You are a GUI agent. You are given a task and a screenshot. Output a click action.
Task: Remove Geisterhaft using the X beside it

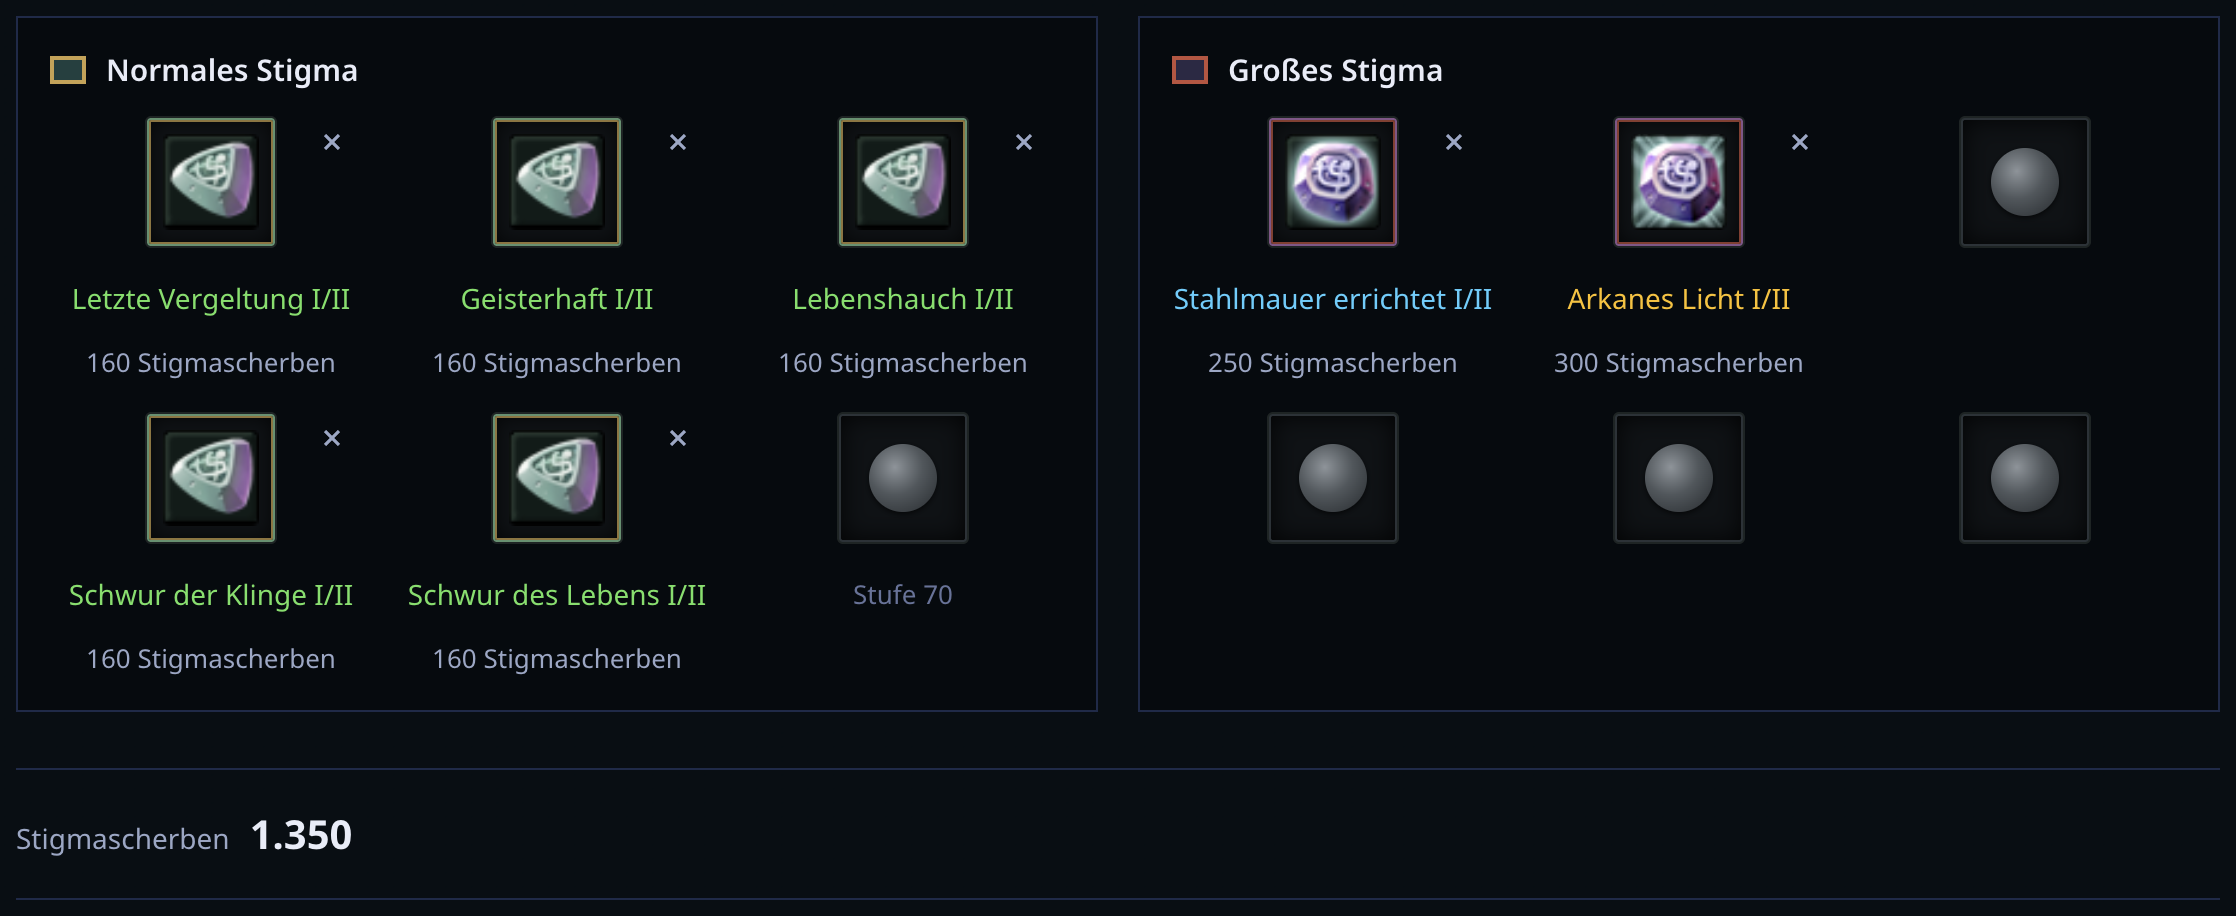click(678, 142)
